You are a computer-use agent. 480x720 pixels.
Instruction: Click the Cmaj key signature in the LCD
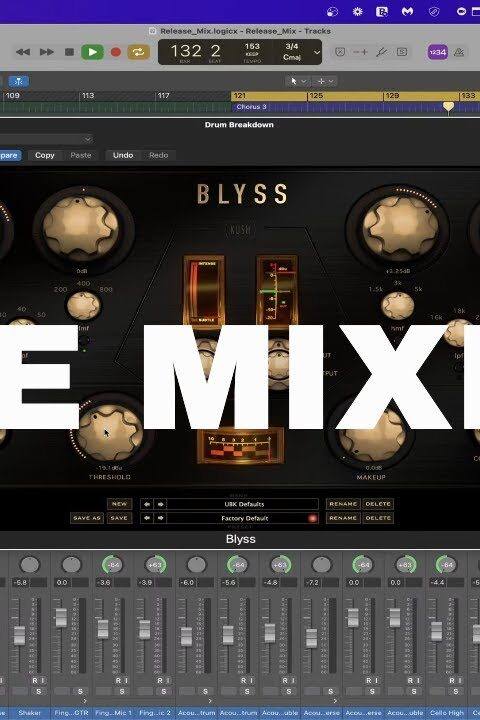click(x=292, y=57)
